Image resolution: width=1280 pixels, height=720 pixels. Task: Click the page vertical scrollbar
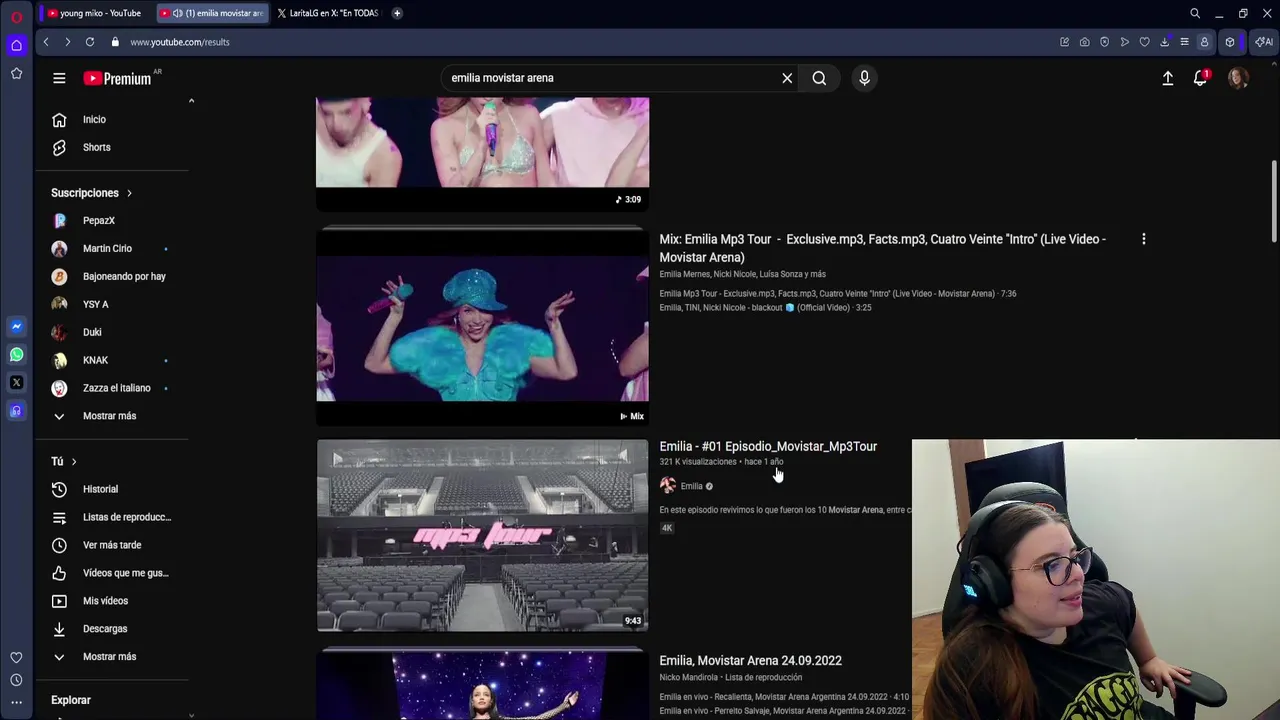click(x=1274, y=200)
